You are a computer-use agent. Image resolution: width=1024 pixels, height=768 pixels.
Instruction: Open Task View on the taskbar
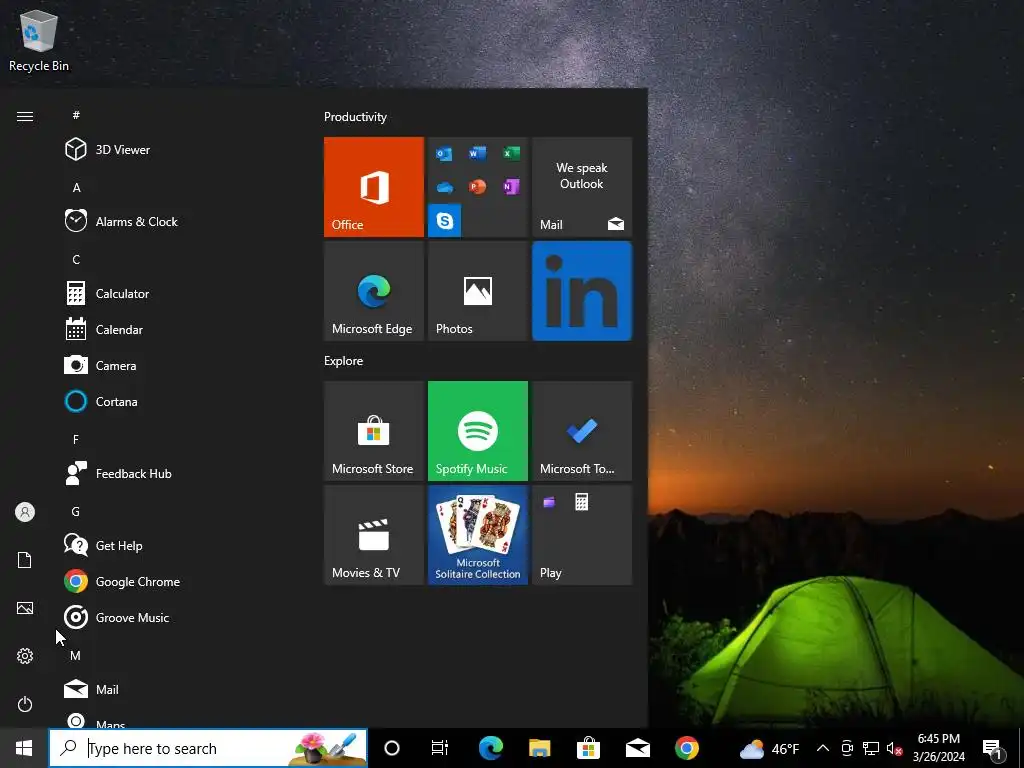pyautogui.click(x=440, y=748)
